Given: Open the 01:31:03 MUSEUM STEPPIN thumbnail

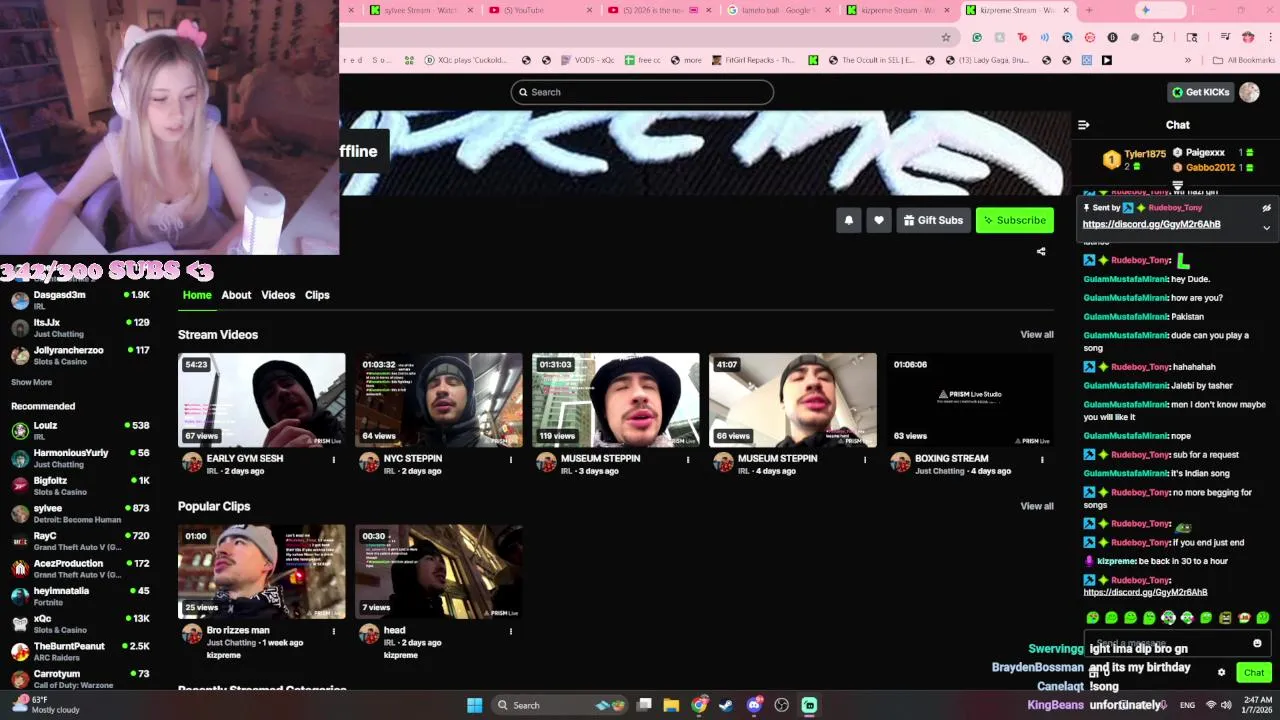Looking at the screenshot, I should tap(616, 400).
